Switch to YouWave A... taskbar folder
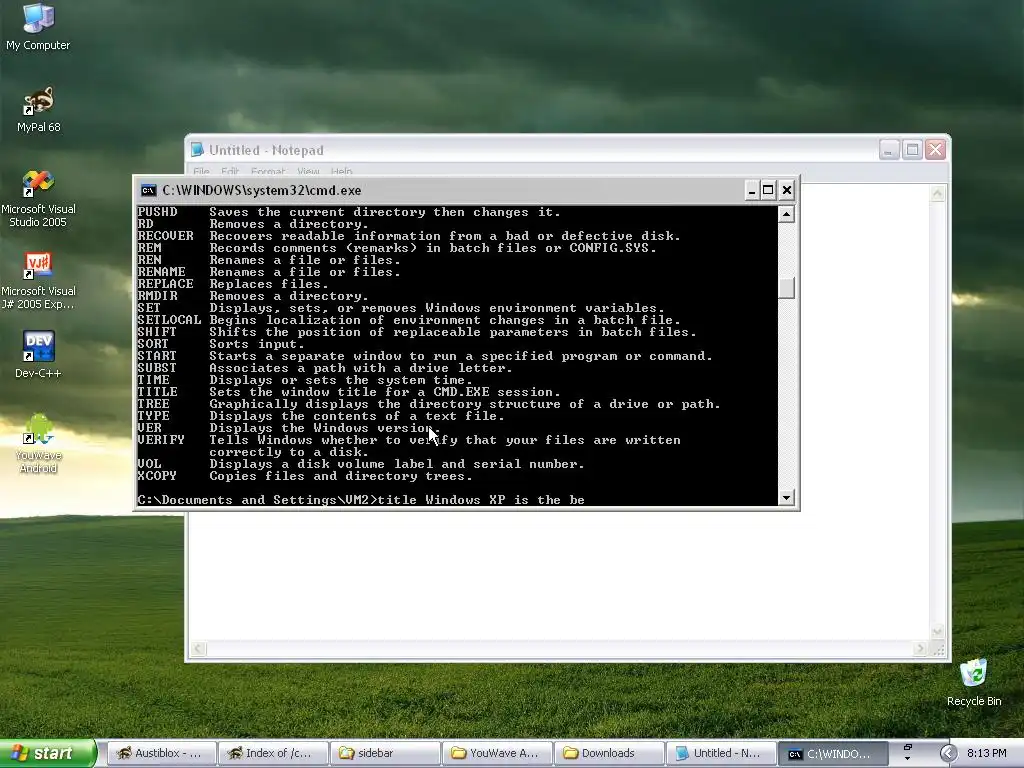Screen dimensions: 1024x768 pyautogui.click(x=496, y=753)
